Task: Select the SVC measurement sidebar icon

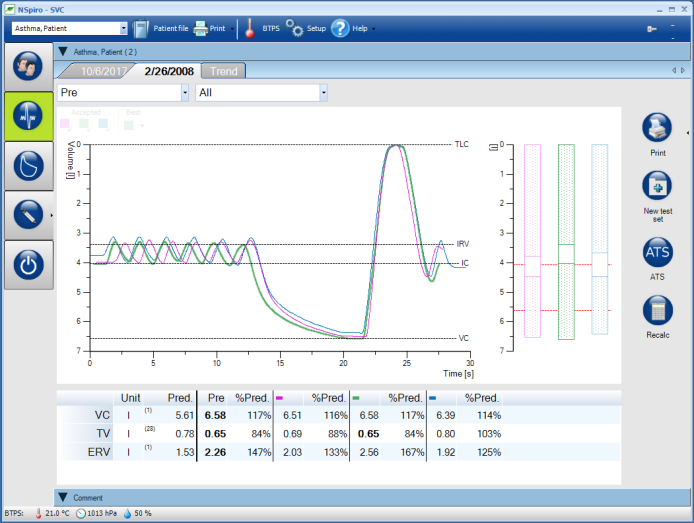Action: pos(28,116)
